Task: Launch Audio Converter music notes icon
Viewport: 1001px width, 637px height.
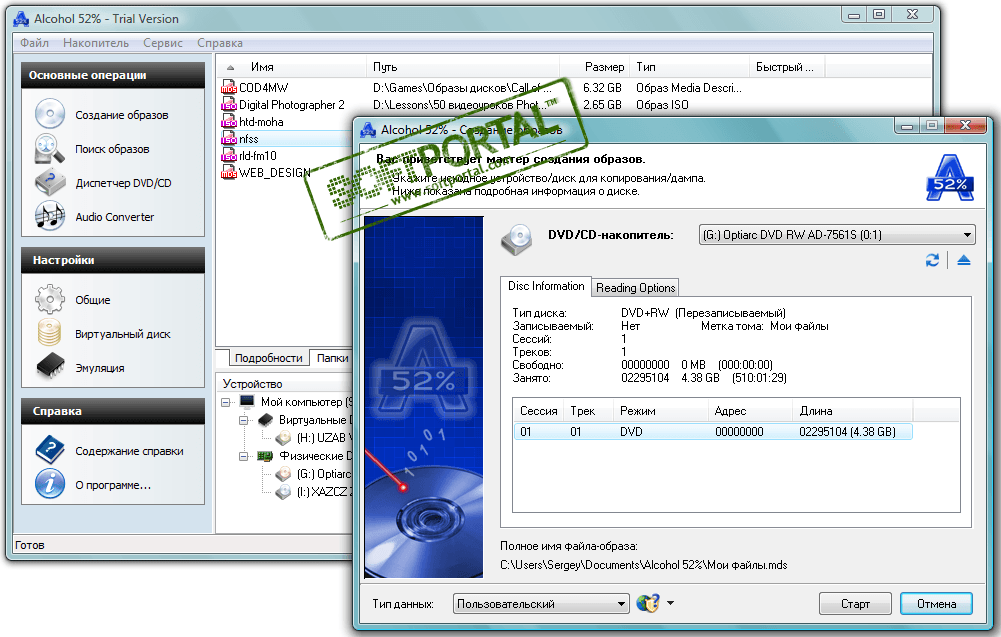Action: click(50, 216)
